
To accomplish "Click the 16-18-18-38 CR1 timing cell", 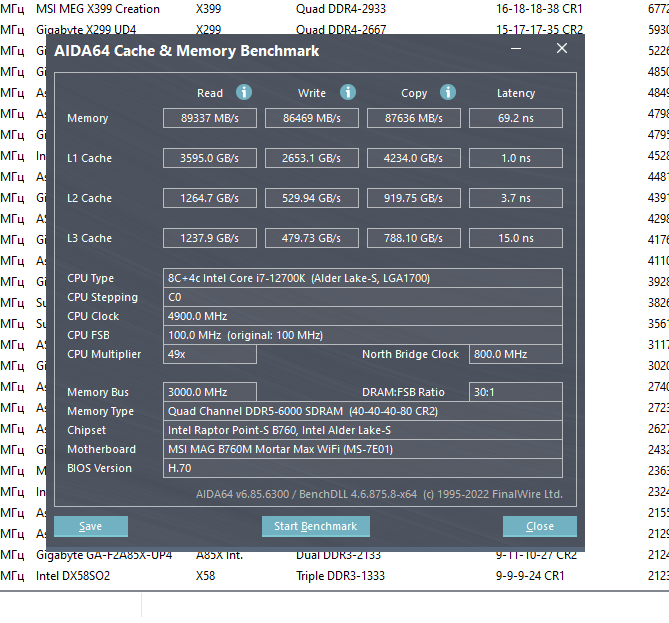I will point(539,9).
